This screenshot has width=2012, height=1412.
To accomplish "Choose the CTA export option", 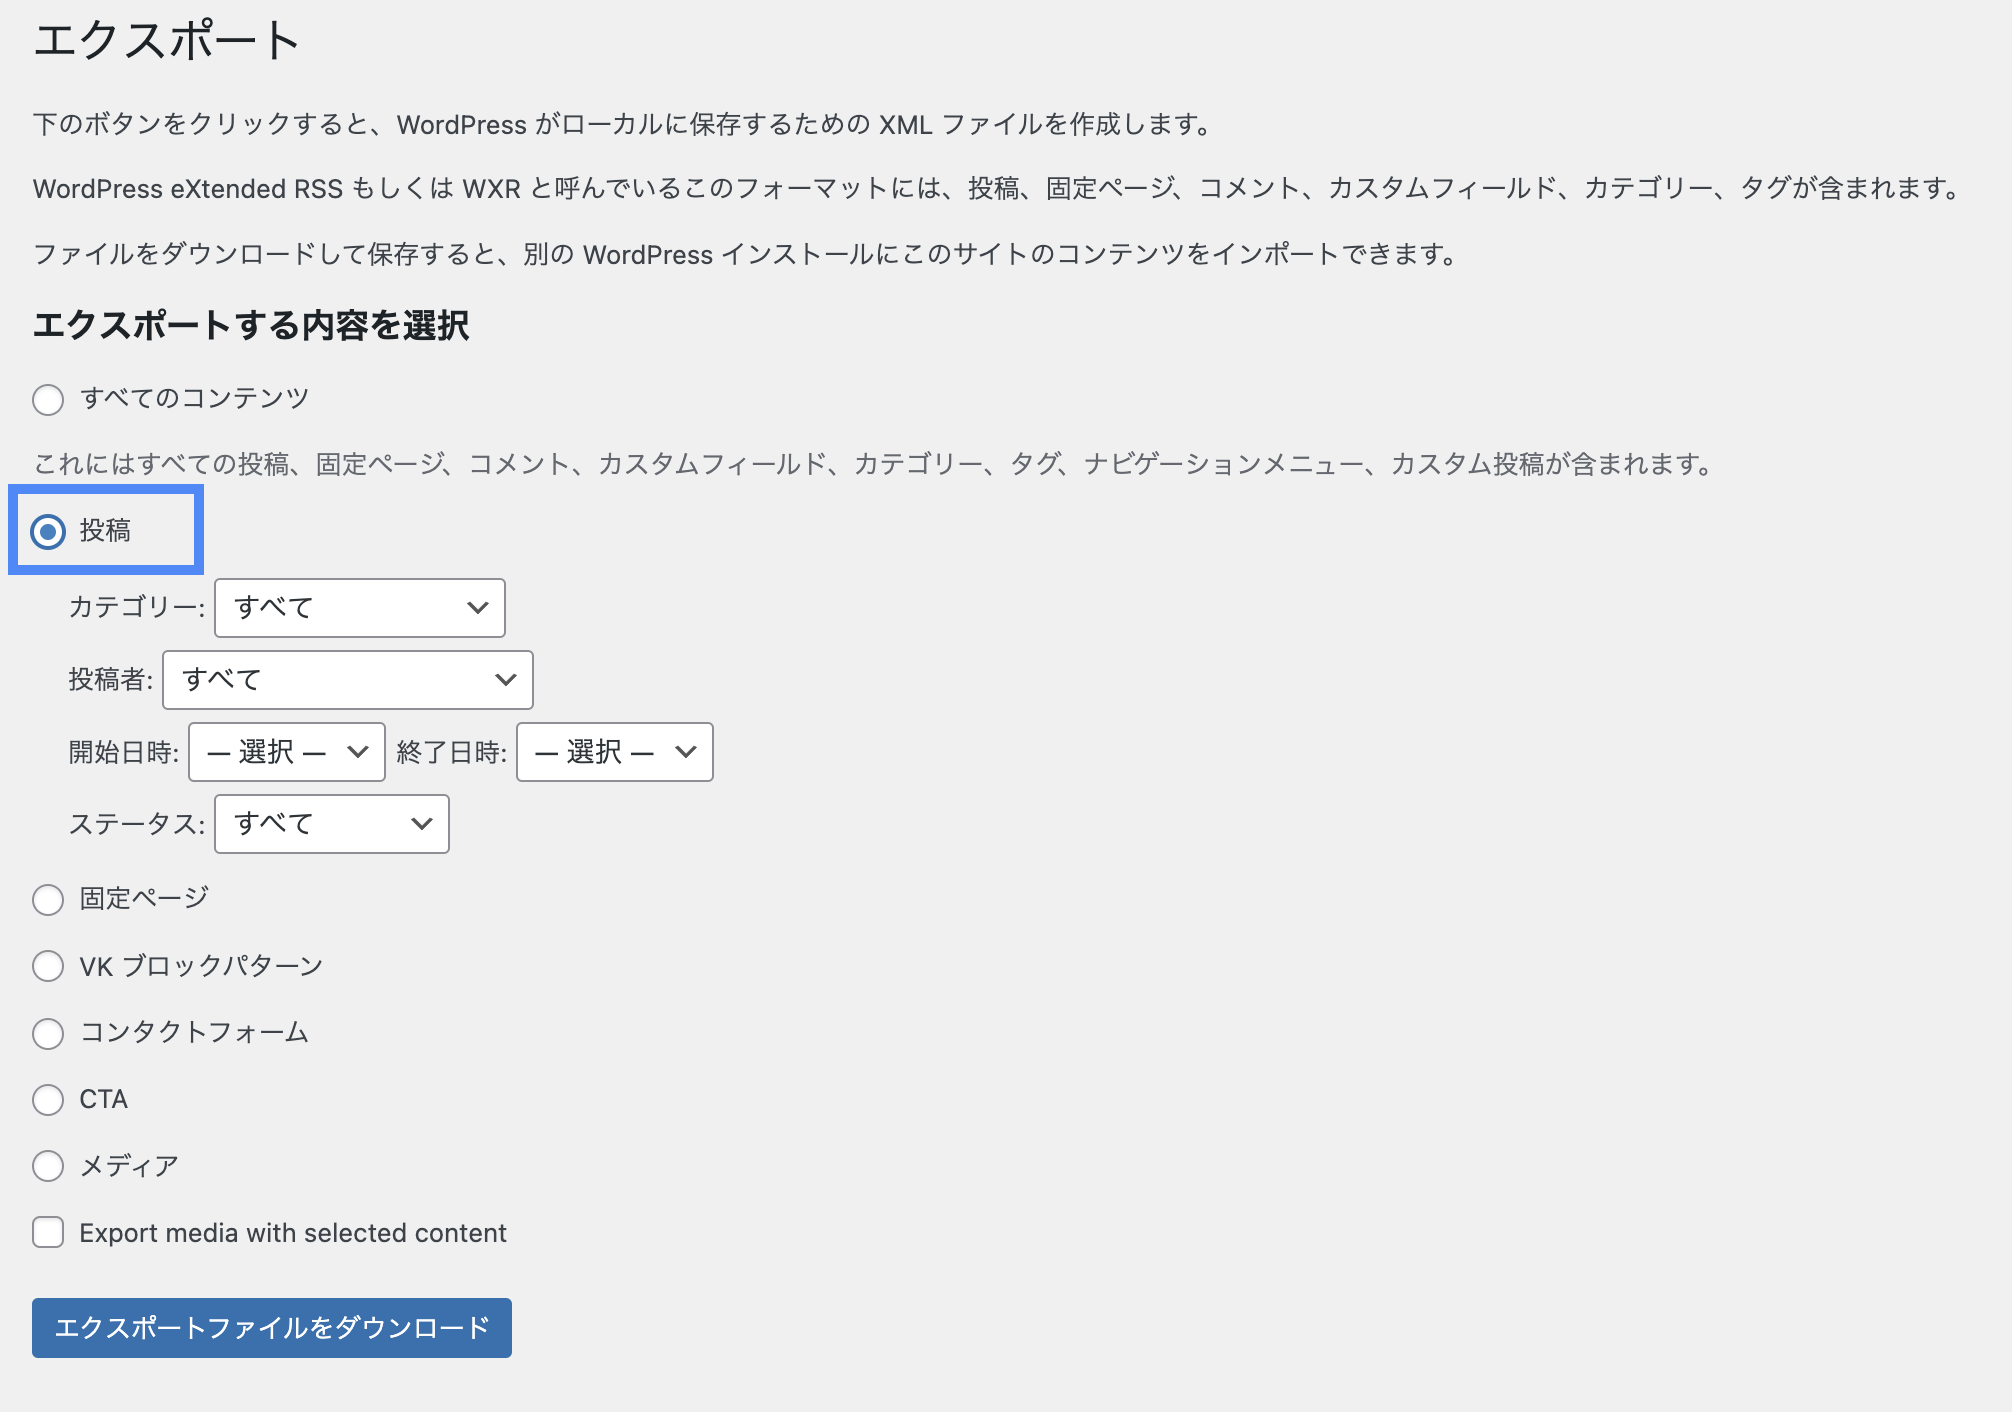I will coord(47,1100).
